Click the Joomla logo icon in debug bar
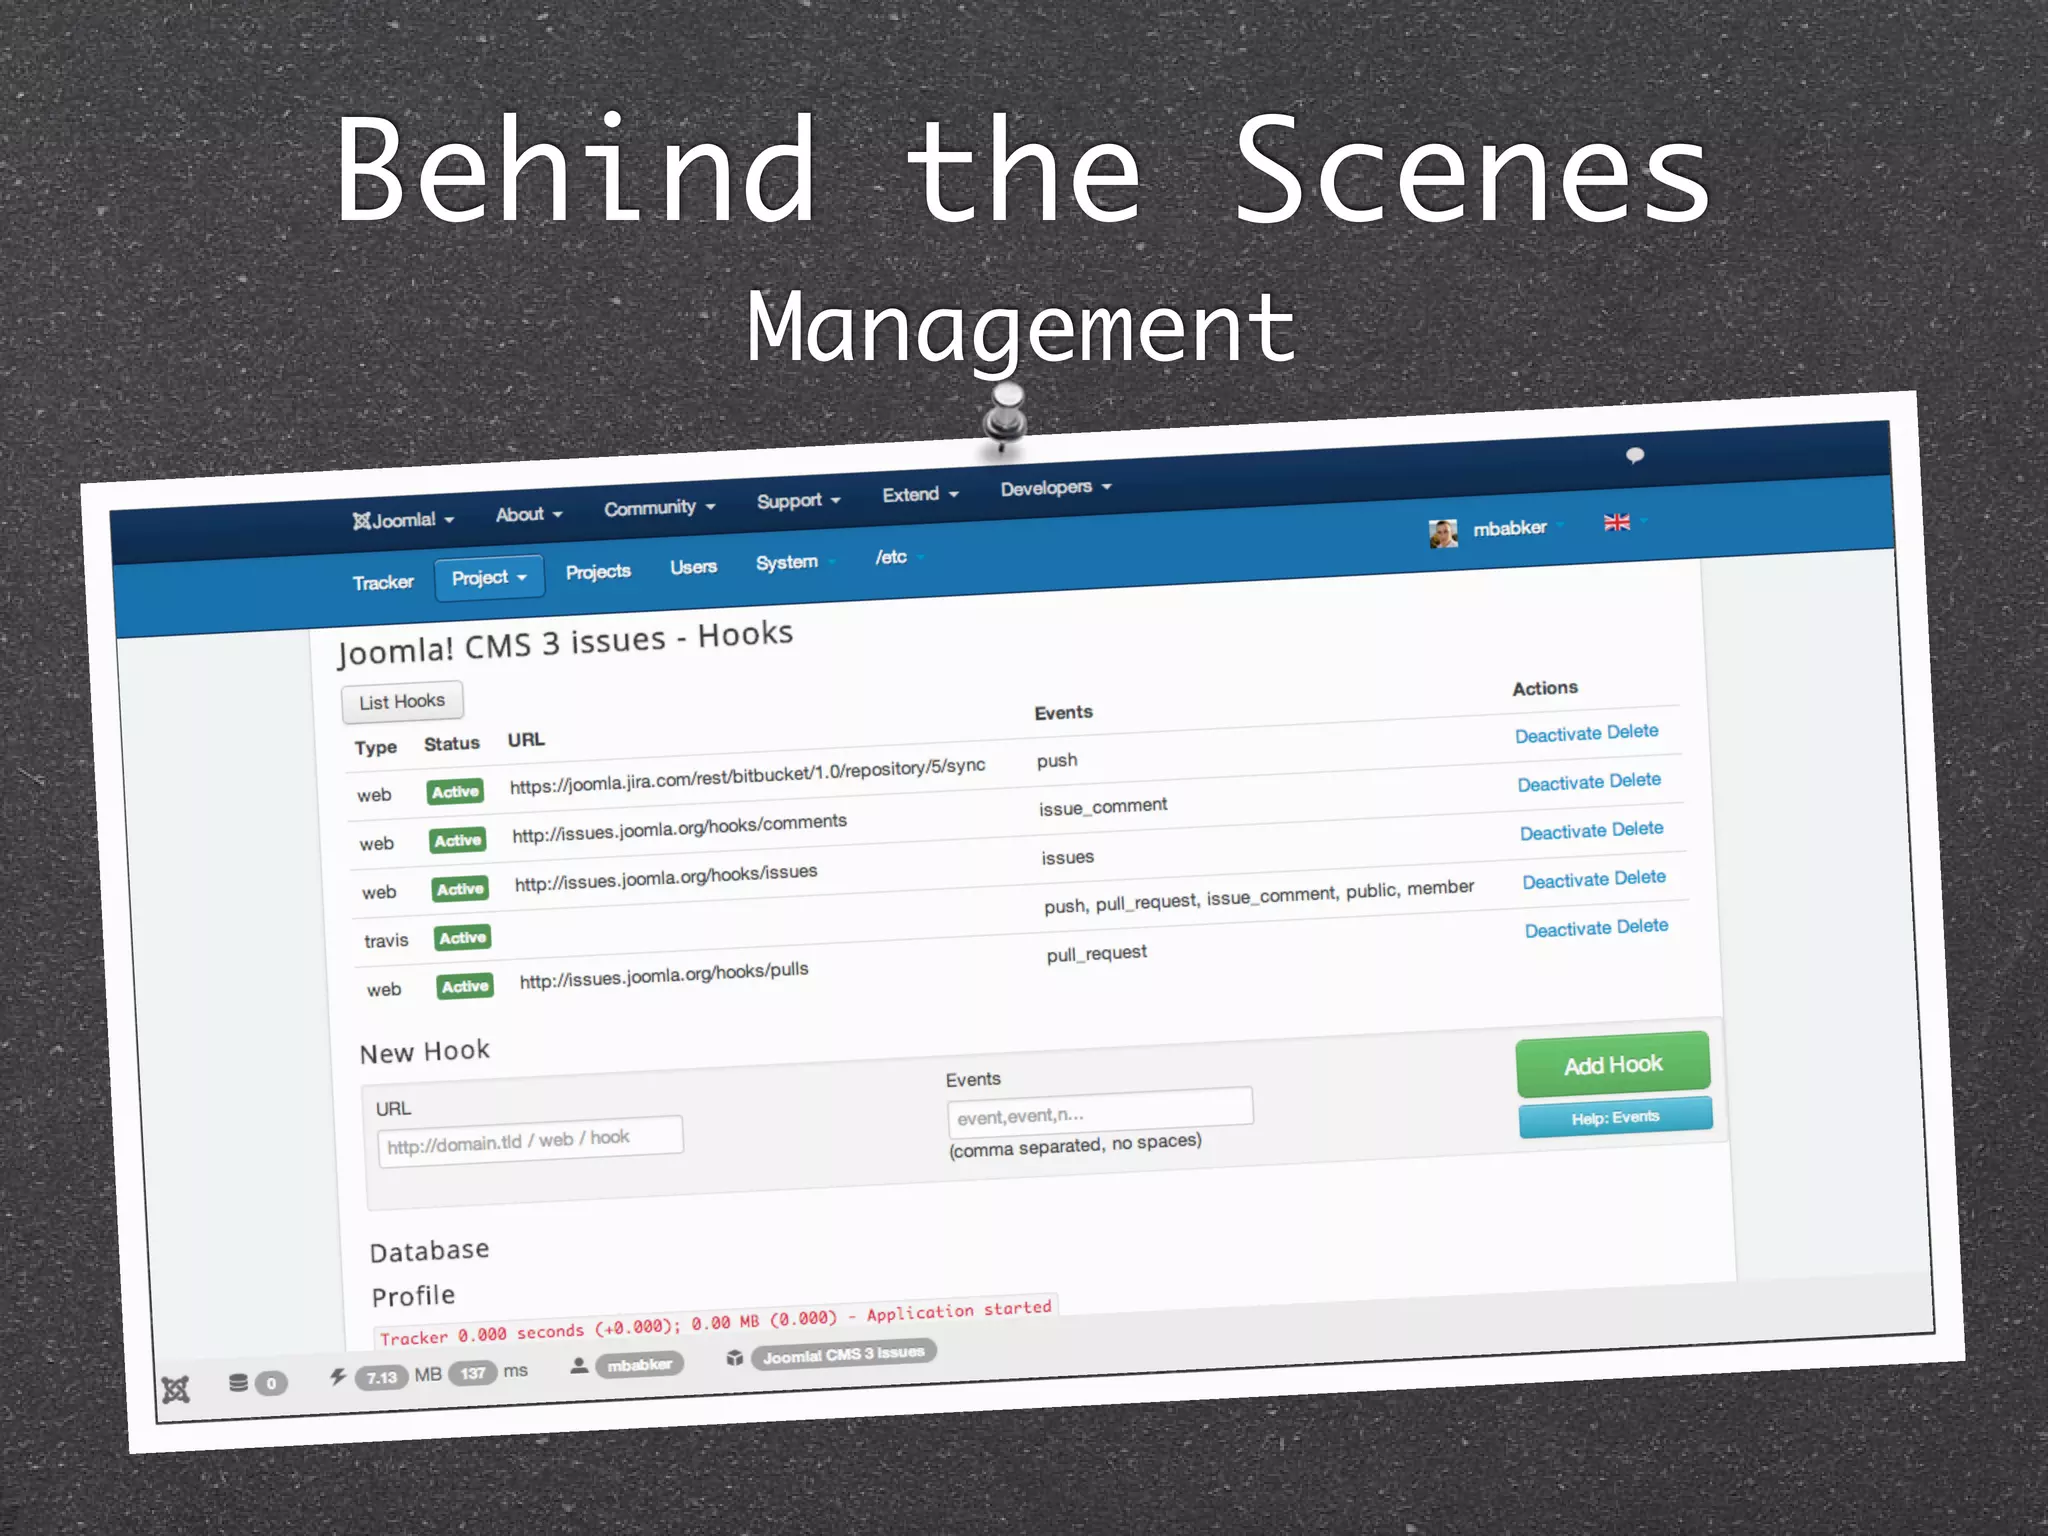The image size is (2048, 1536). pos(176,1389)
